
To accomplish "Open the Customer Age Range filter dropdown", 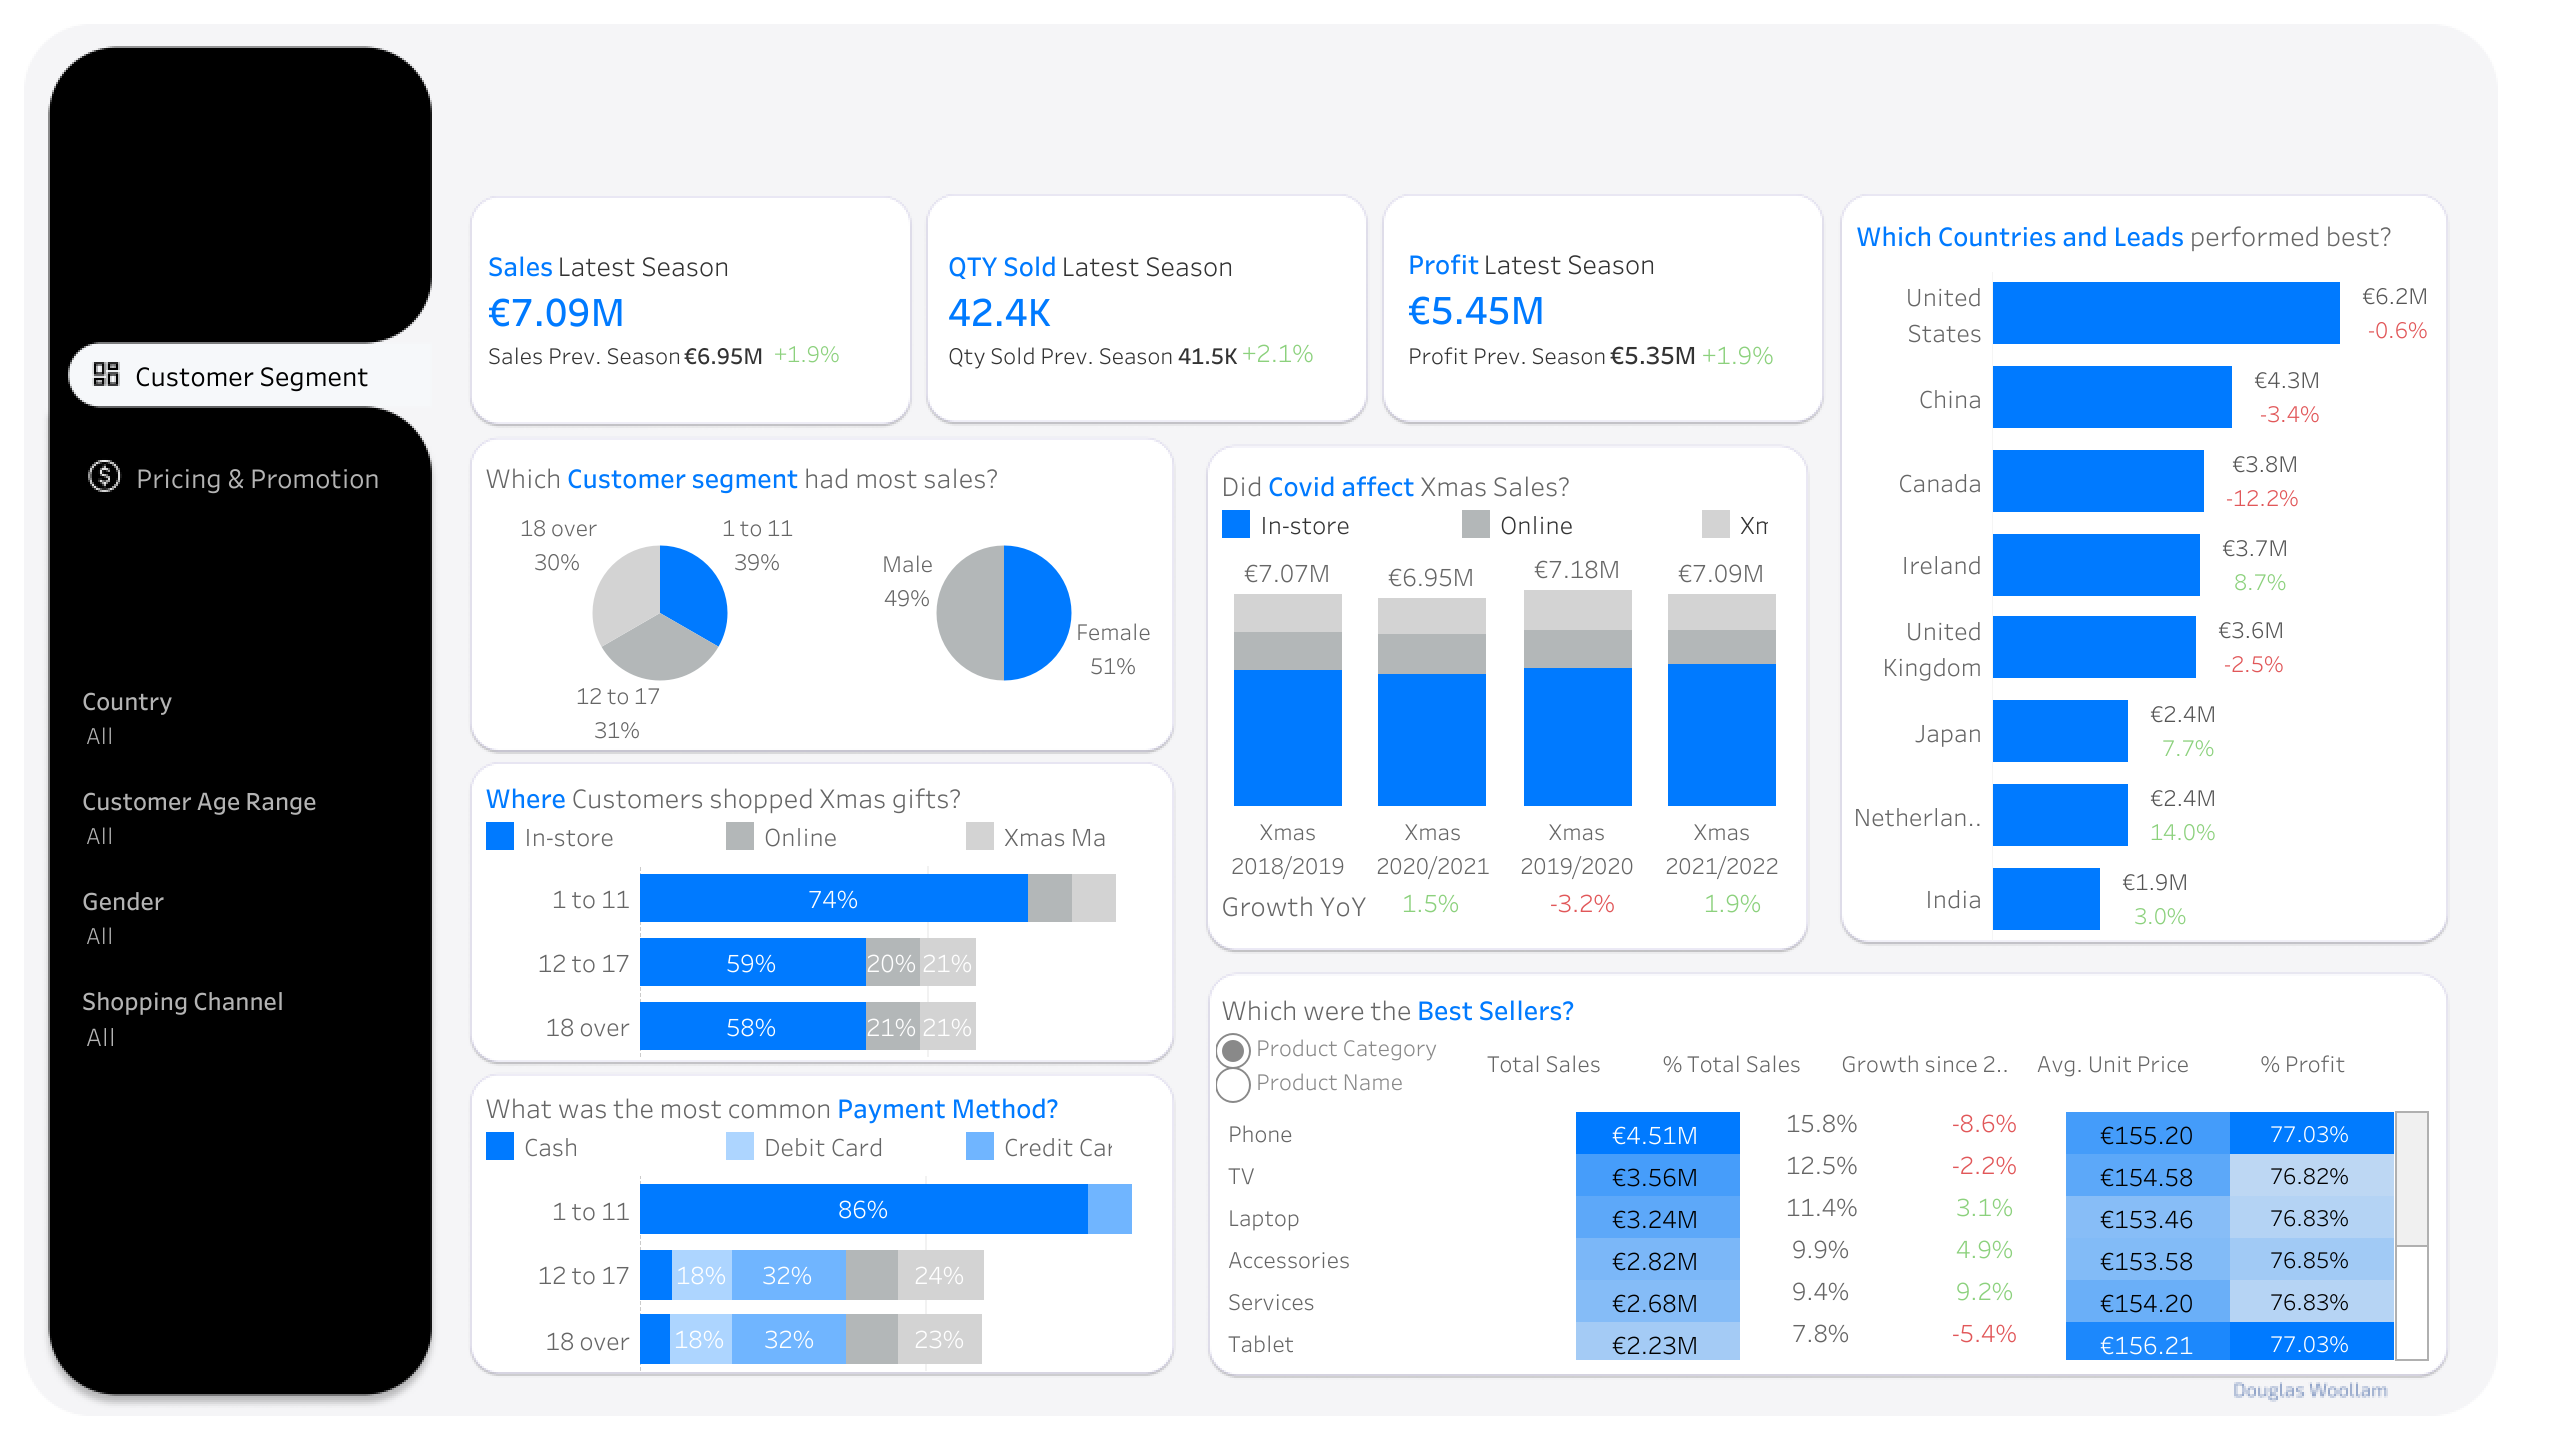I will click(x=99, y=837).
